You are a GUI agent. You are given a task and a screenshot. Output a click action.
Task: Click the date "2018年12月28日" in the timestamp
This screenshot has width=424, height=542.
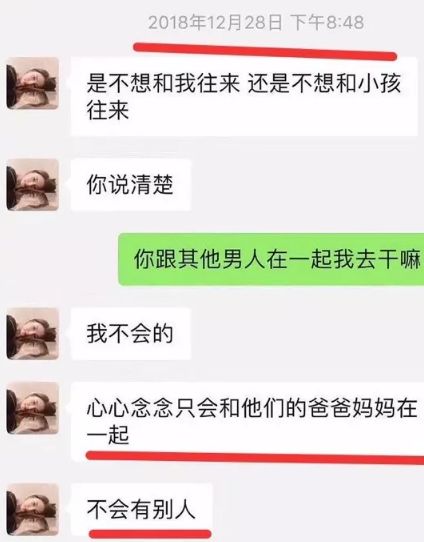tap(215, 23)
